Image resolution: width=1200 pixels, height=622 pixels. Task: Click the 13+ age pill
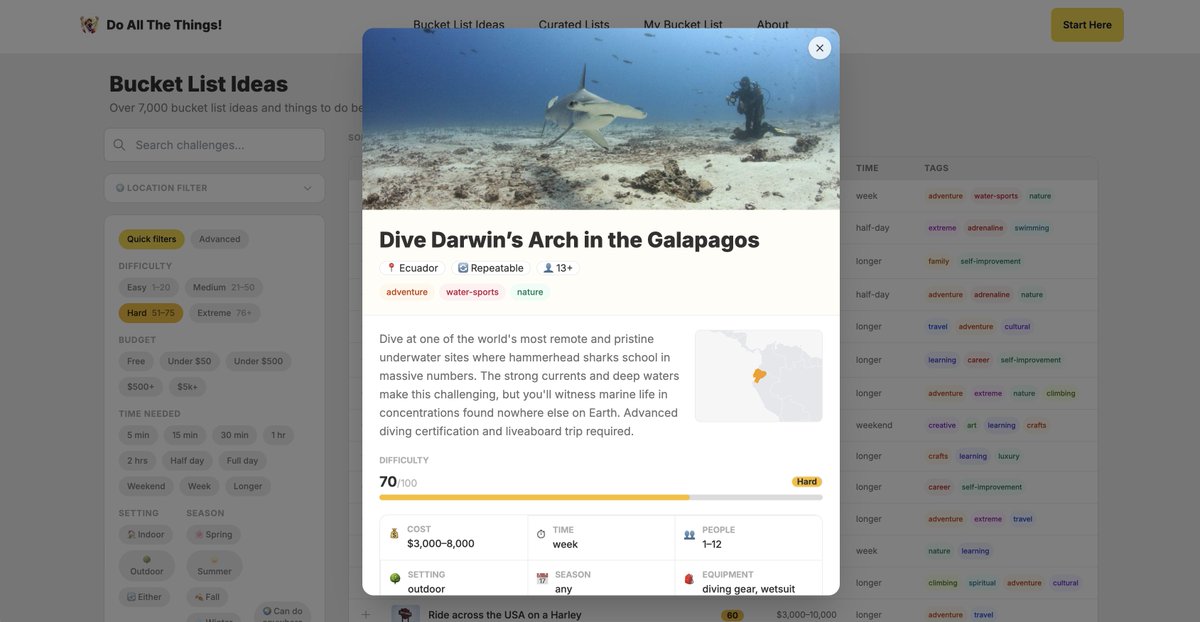point(558,268)
